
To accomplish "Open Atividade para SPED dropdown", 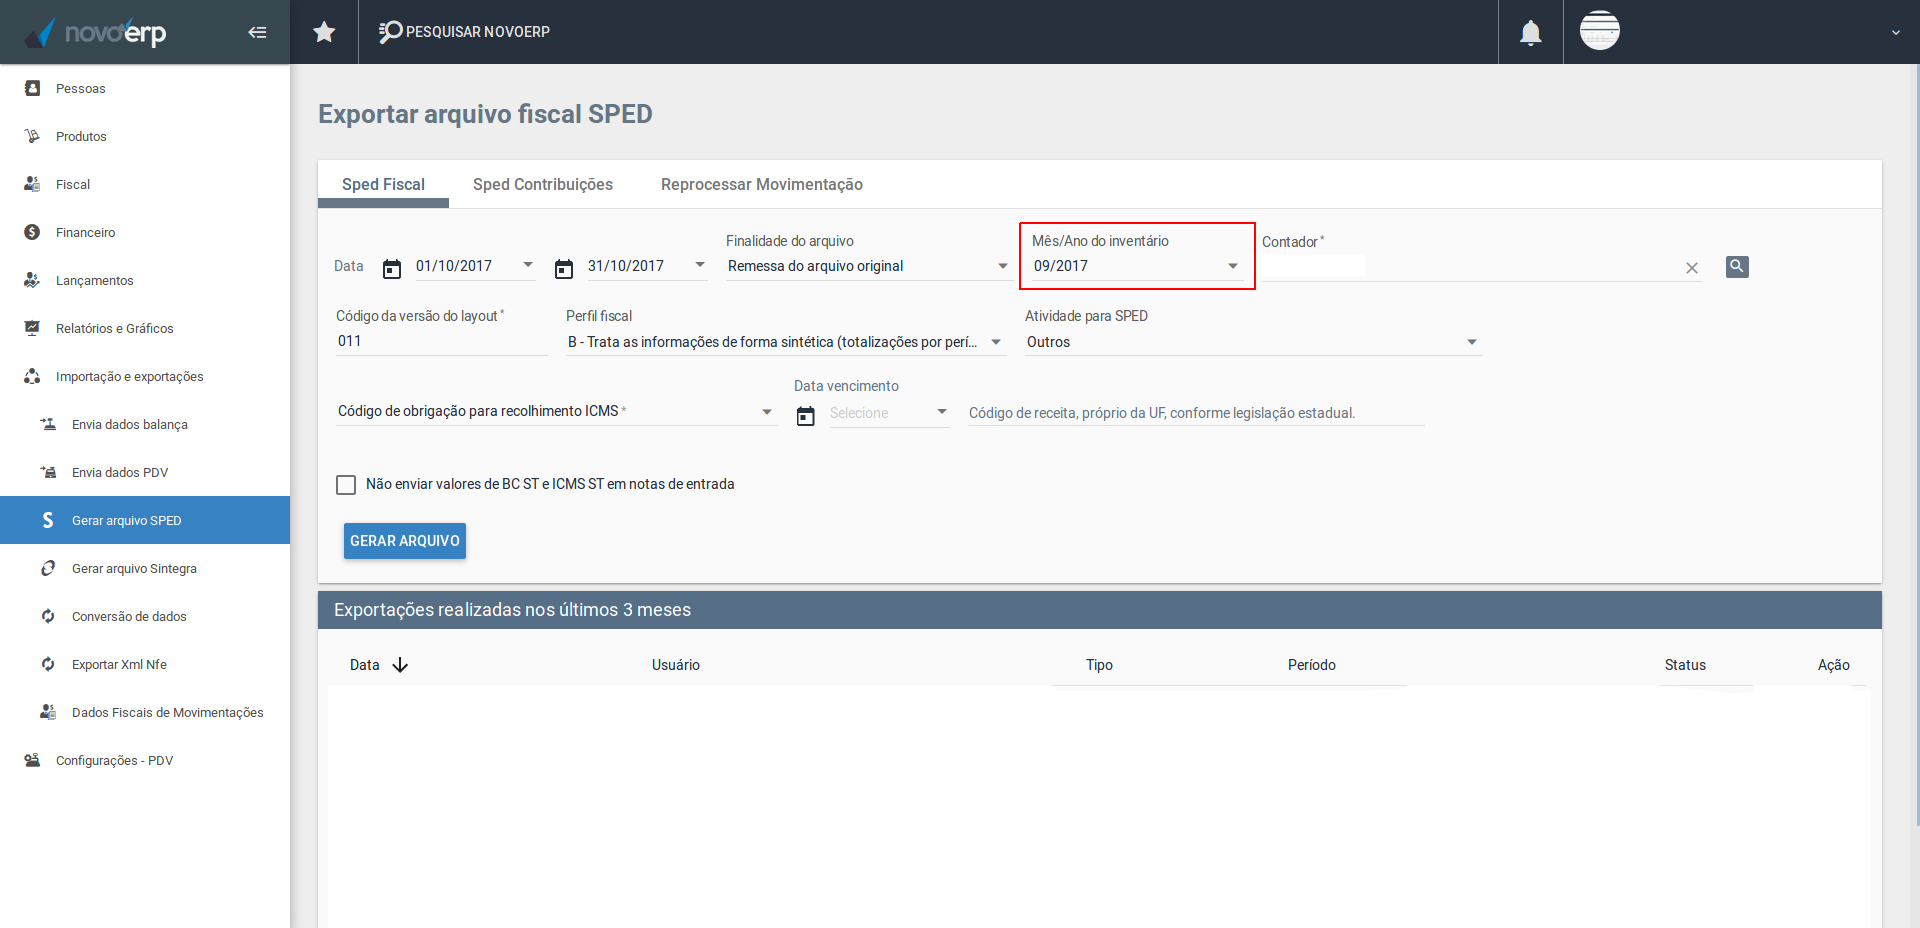I will [x=1472, y=342].
